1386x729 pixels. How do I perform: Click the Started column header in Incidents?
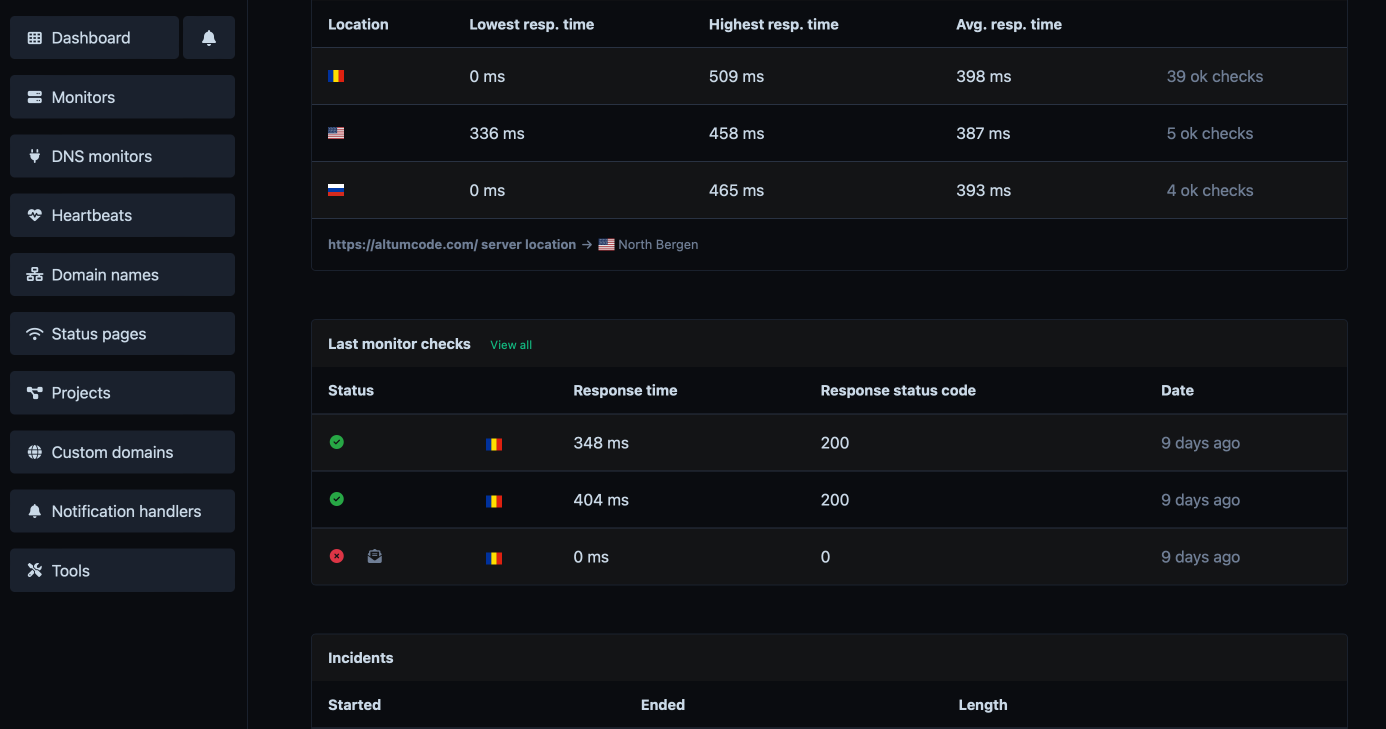point(354,705)
